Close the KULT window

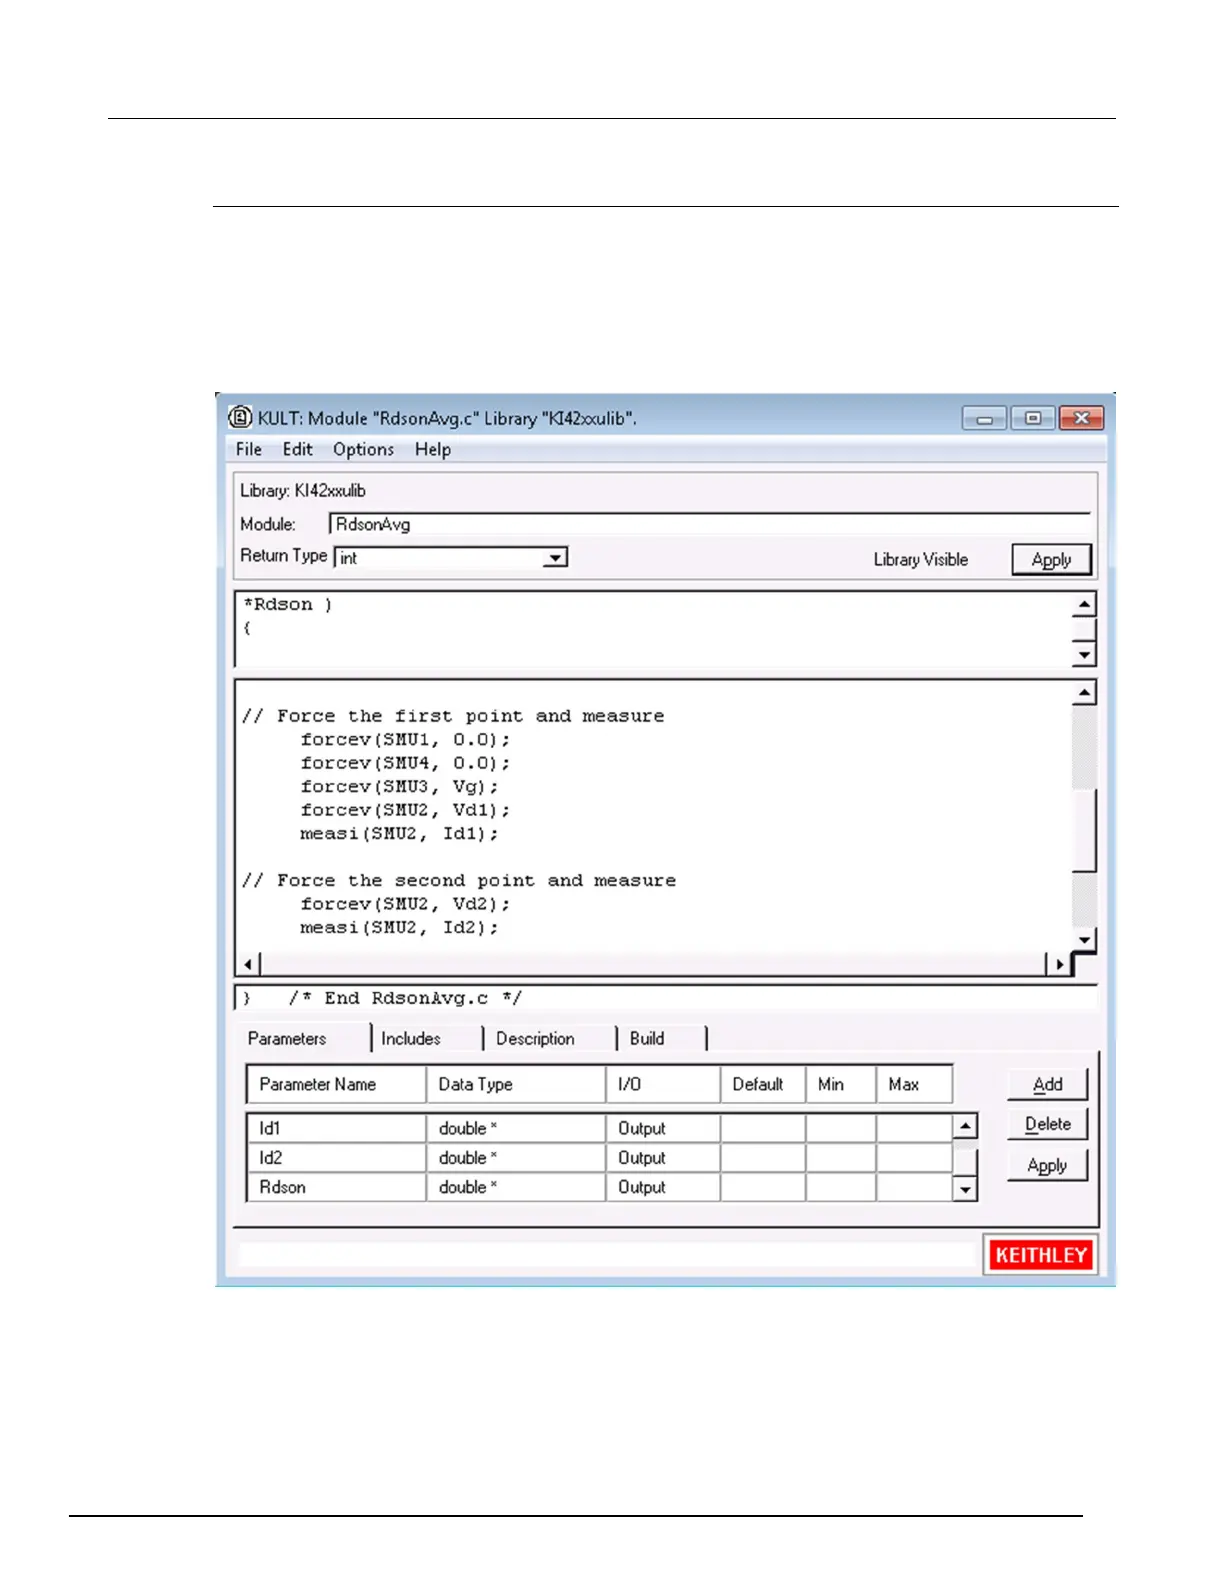point(1081,418)
